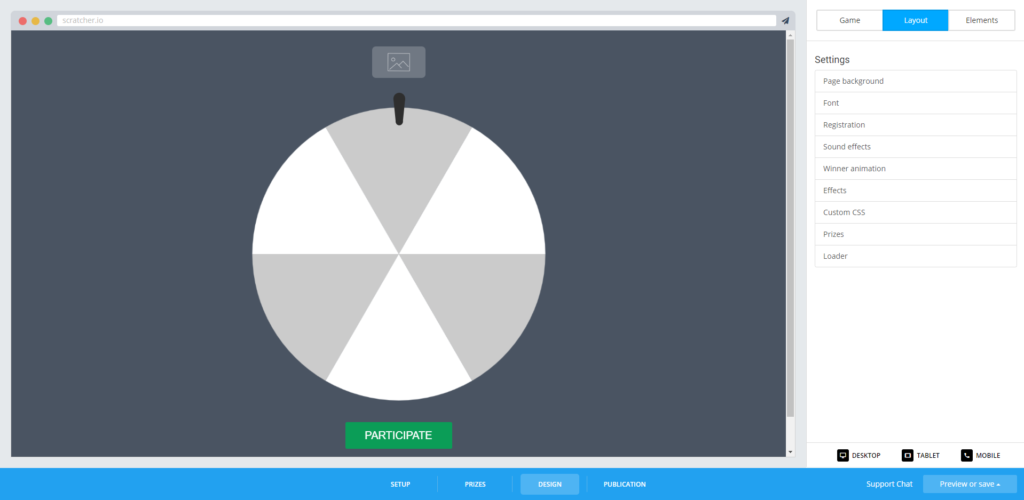Image resolution: width=1024 pixels, height=500 pixels.
Task: Select the Layout tab
Action: tap(915, 20)
